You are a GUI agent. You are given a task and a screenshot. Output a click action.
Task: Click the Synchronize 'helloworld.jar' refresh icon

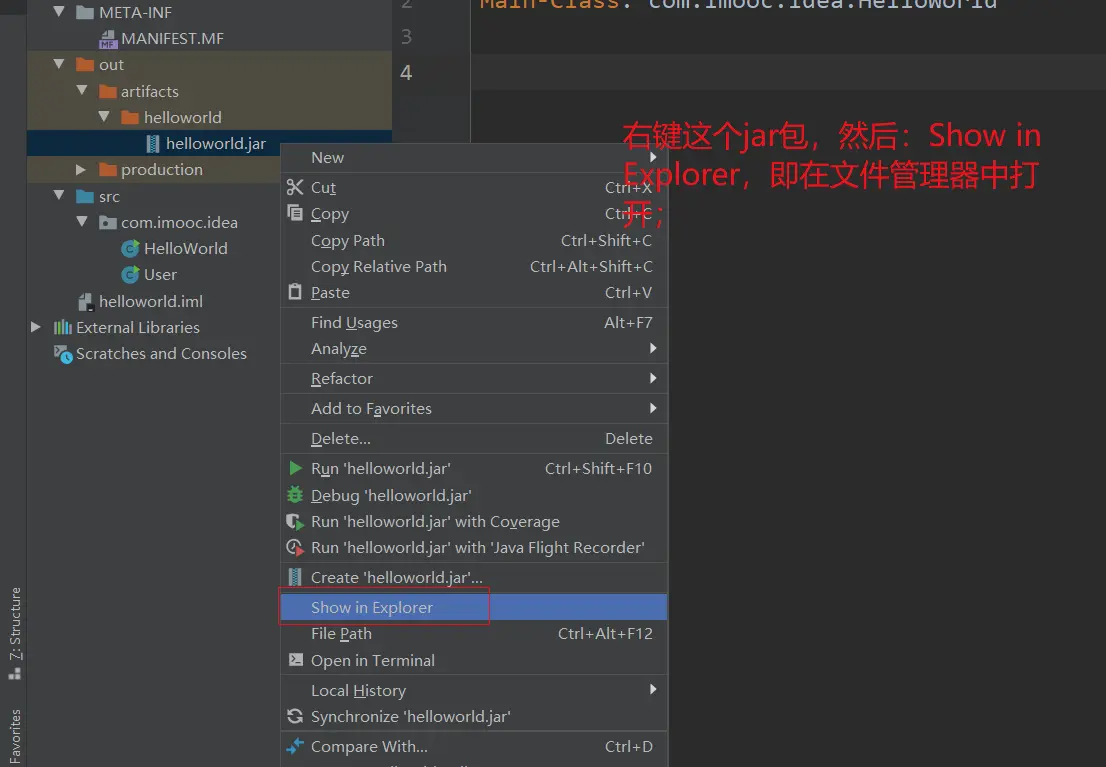[295, 716]
